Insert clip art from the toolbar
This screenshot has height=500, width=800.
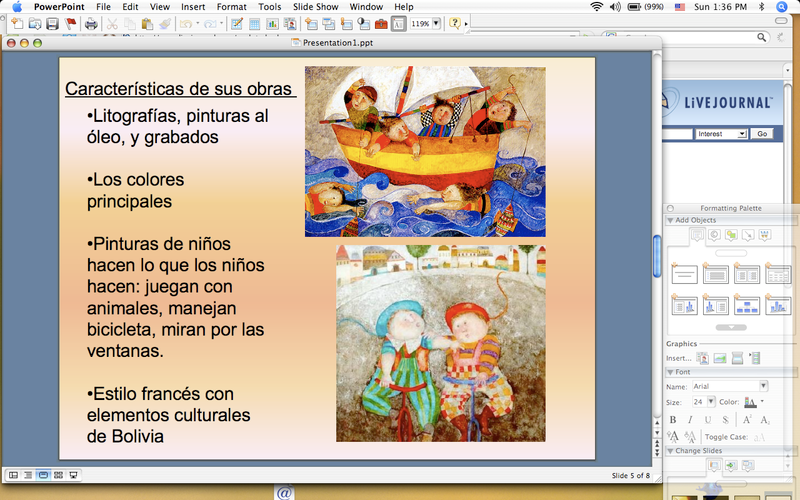(x=290, y=23)
